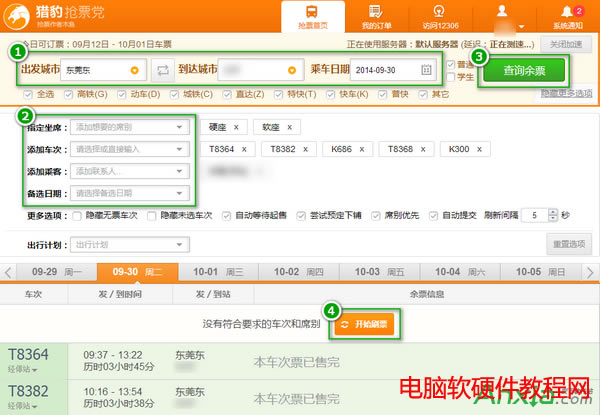Increase 刷新间隔 refresh interval stepper
Screen dimensions: 600x415
(551, 212)
